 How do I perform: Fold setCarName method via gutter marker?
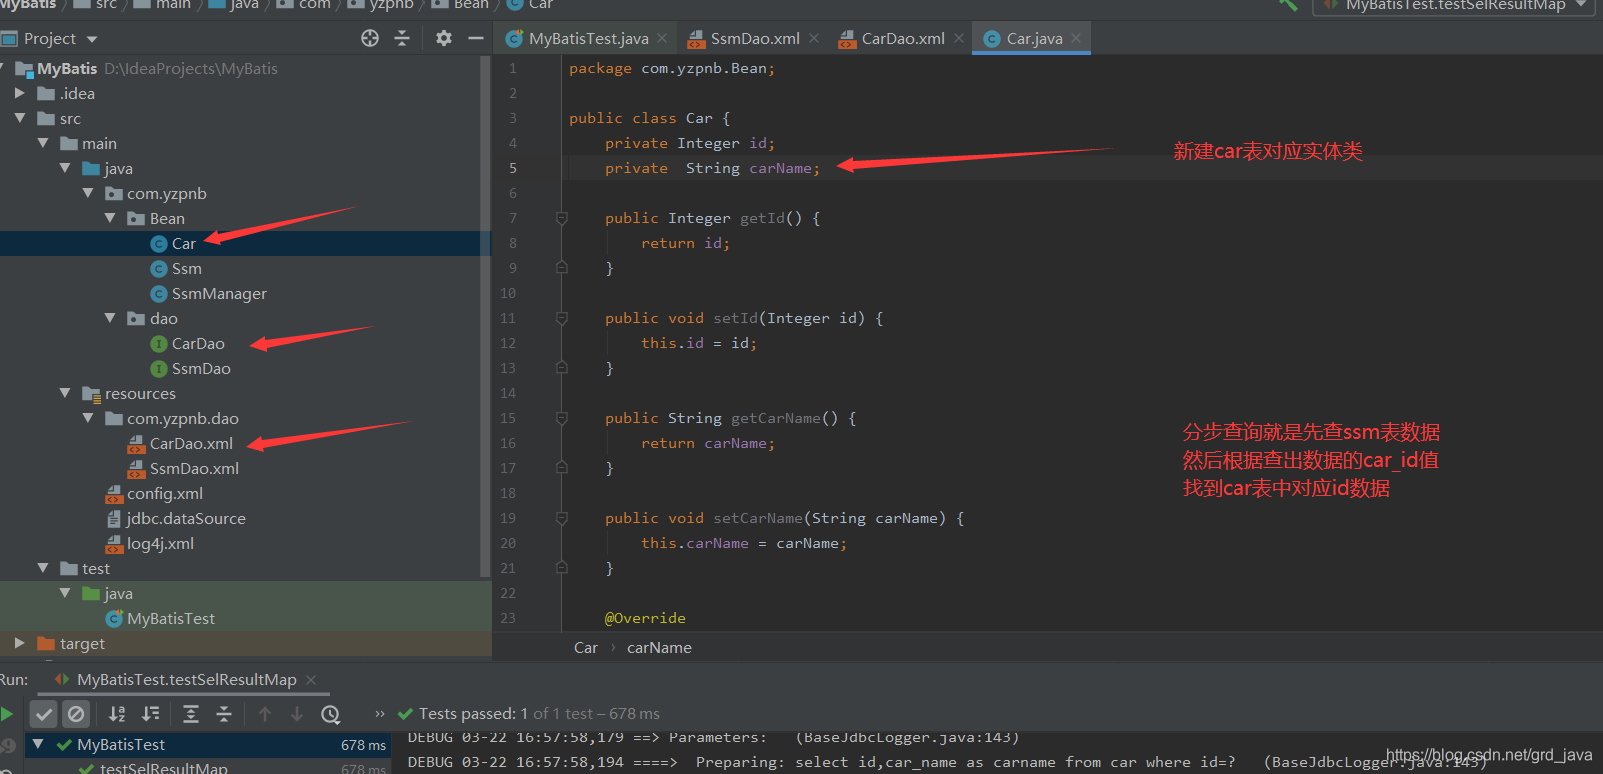[561, 518]
